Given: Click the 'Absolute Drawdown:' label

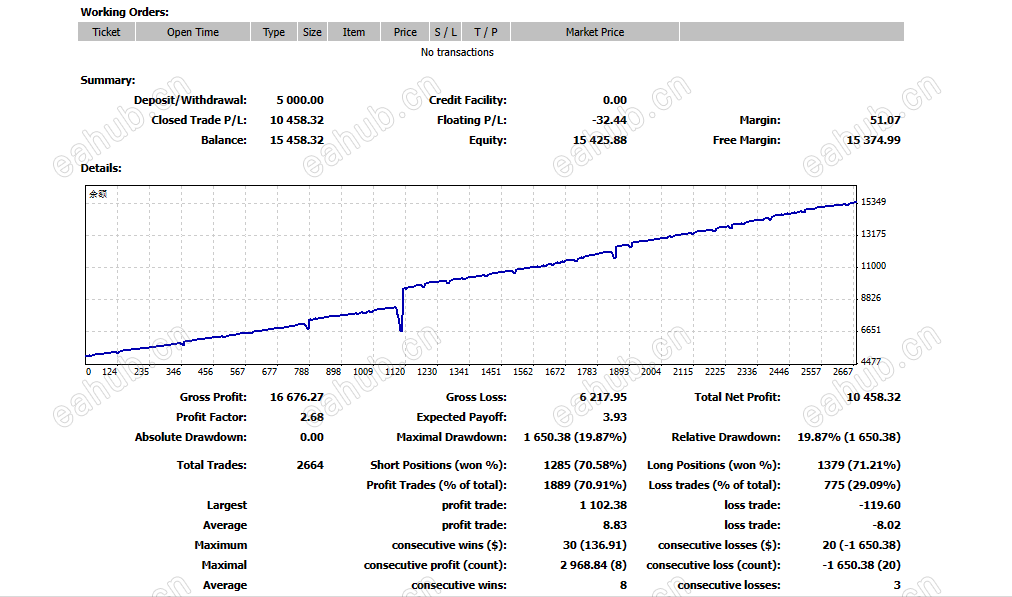Looking at the screenshot, I should pyautogui.click(x=190, y=437).
